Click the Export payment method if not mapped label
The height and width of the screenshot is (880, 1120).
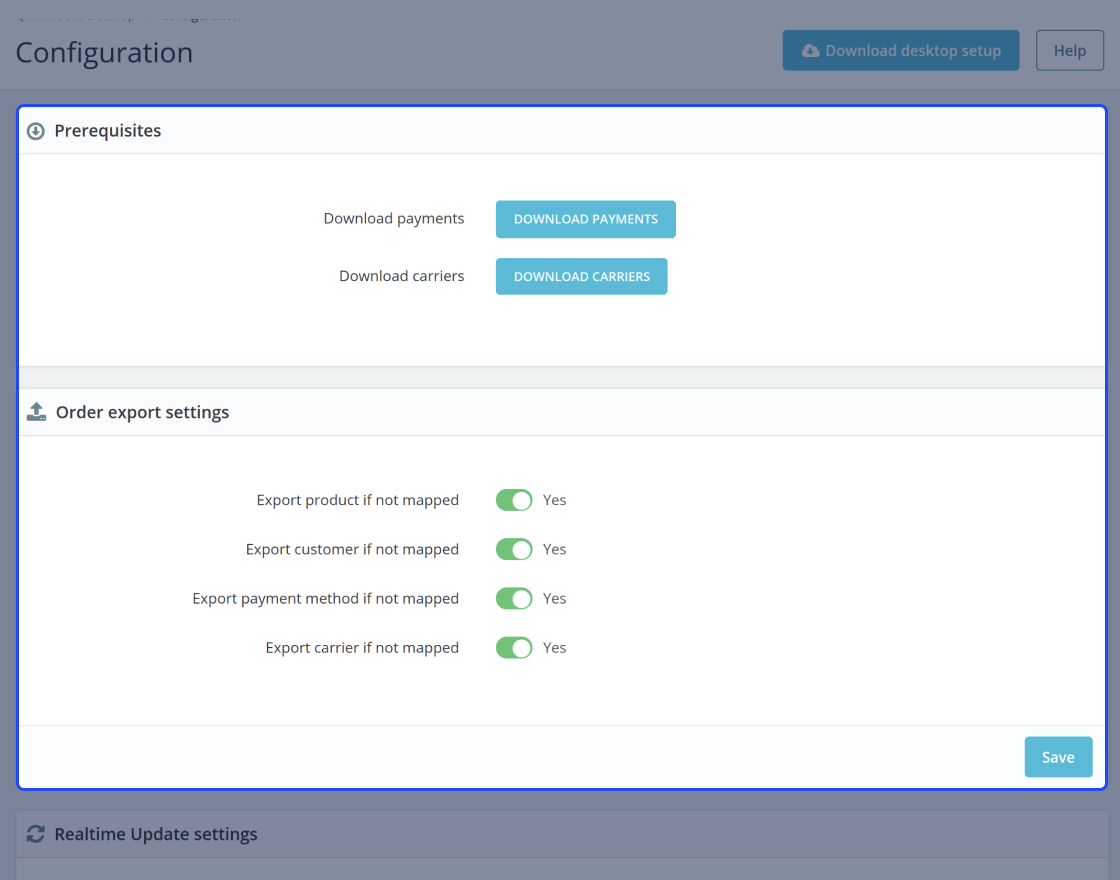(x=325, y=599)
